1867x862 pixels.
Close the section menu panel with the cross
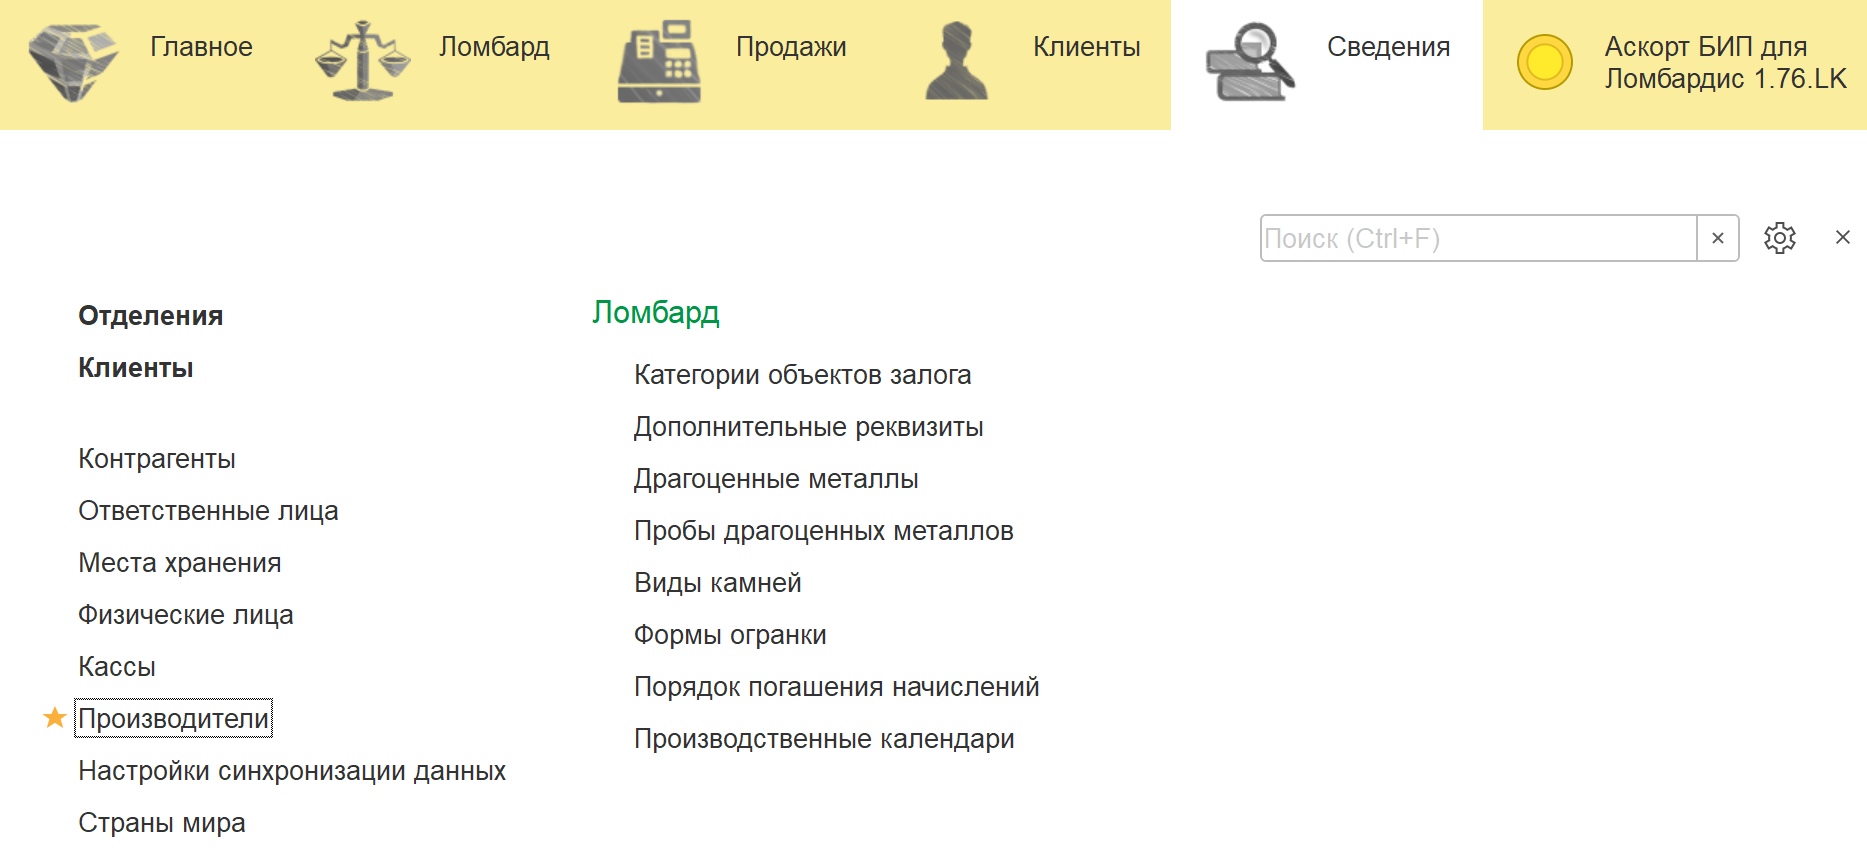(1843, 237)
